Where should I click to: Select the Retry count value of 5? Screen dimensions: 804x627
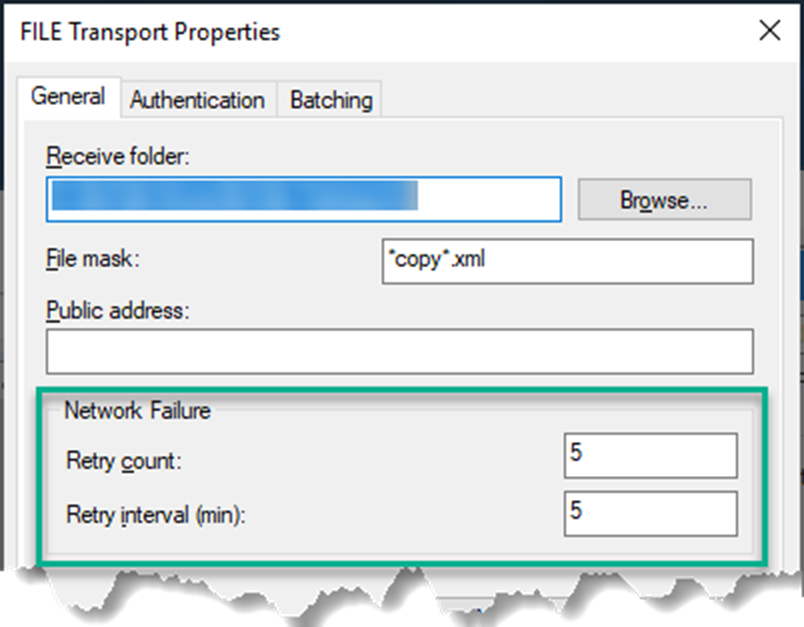click(x=650, y=455)
